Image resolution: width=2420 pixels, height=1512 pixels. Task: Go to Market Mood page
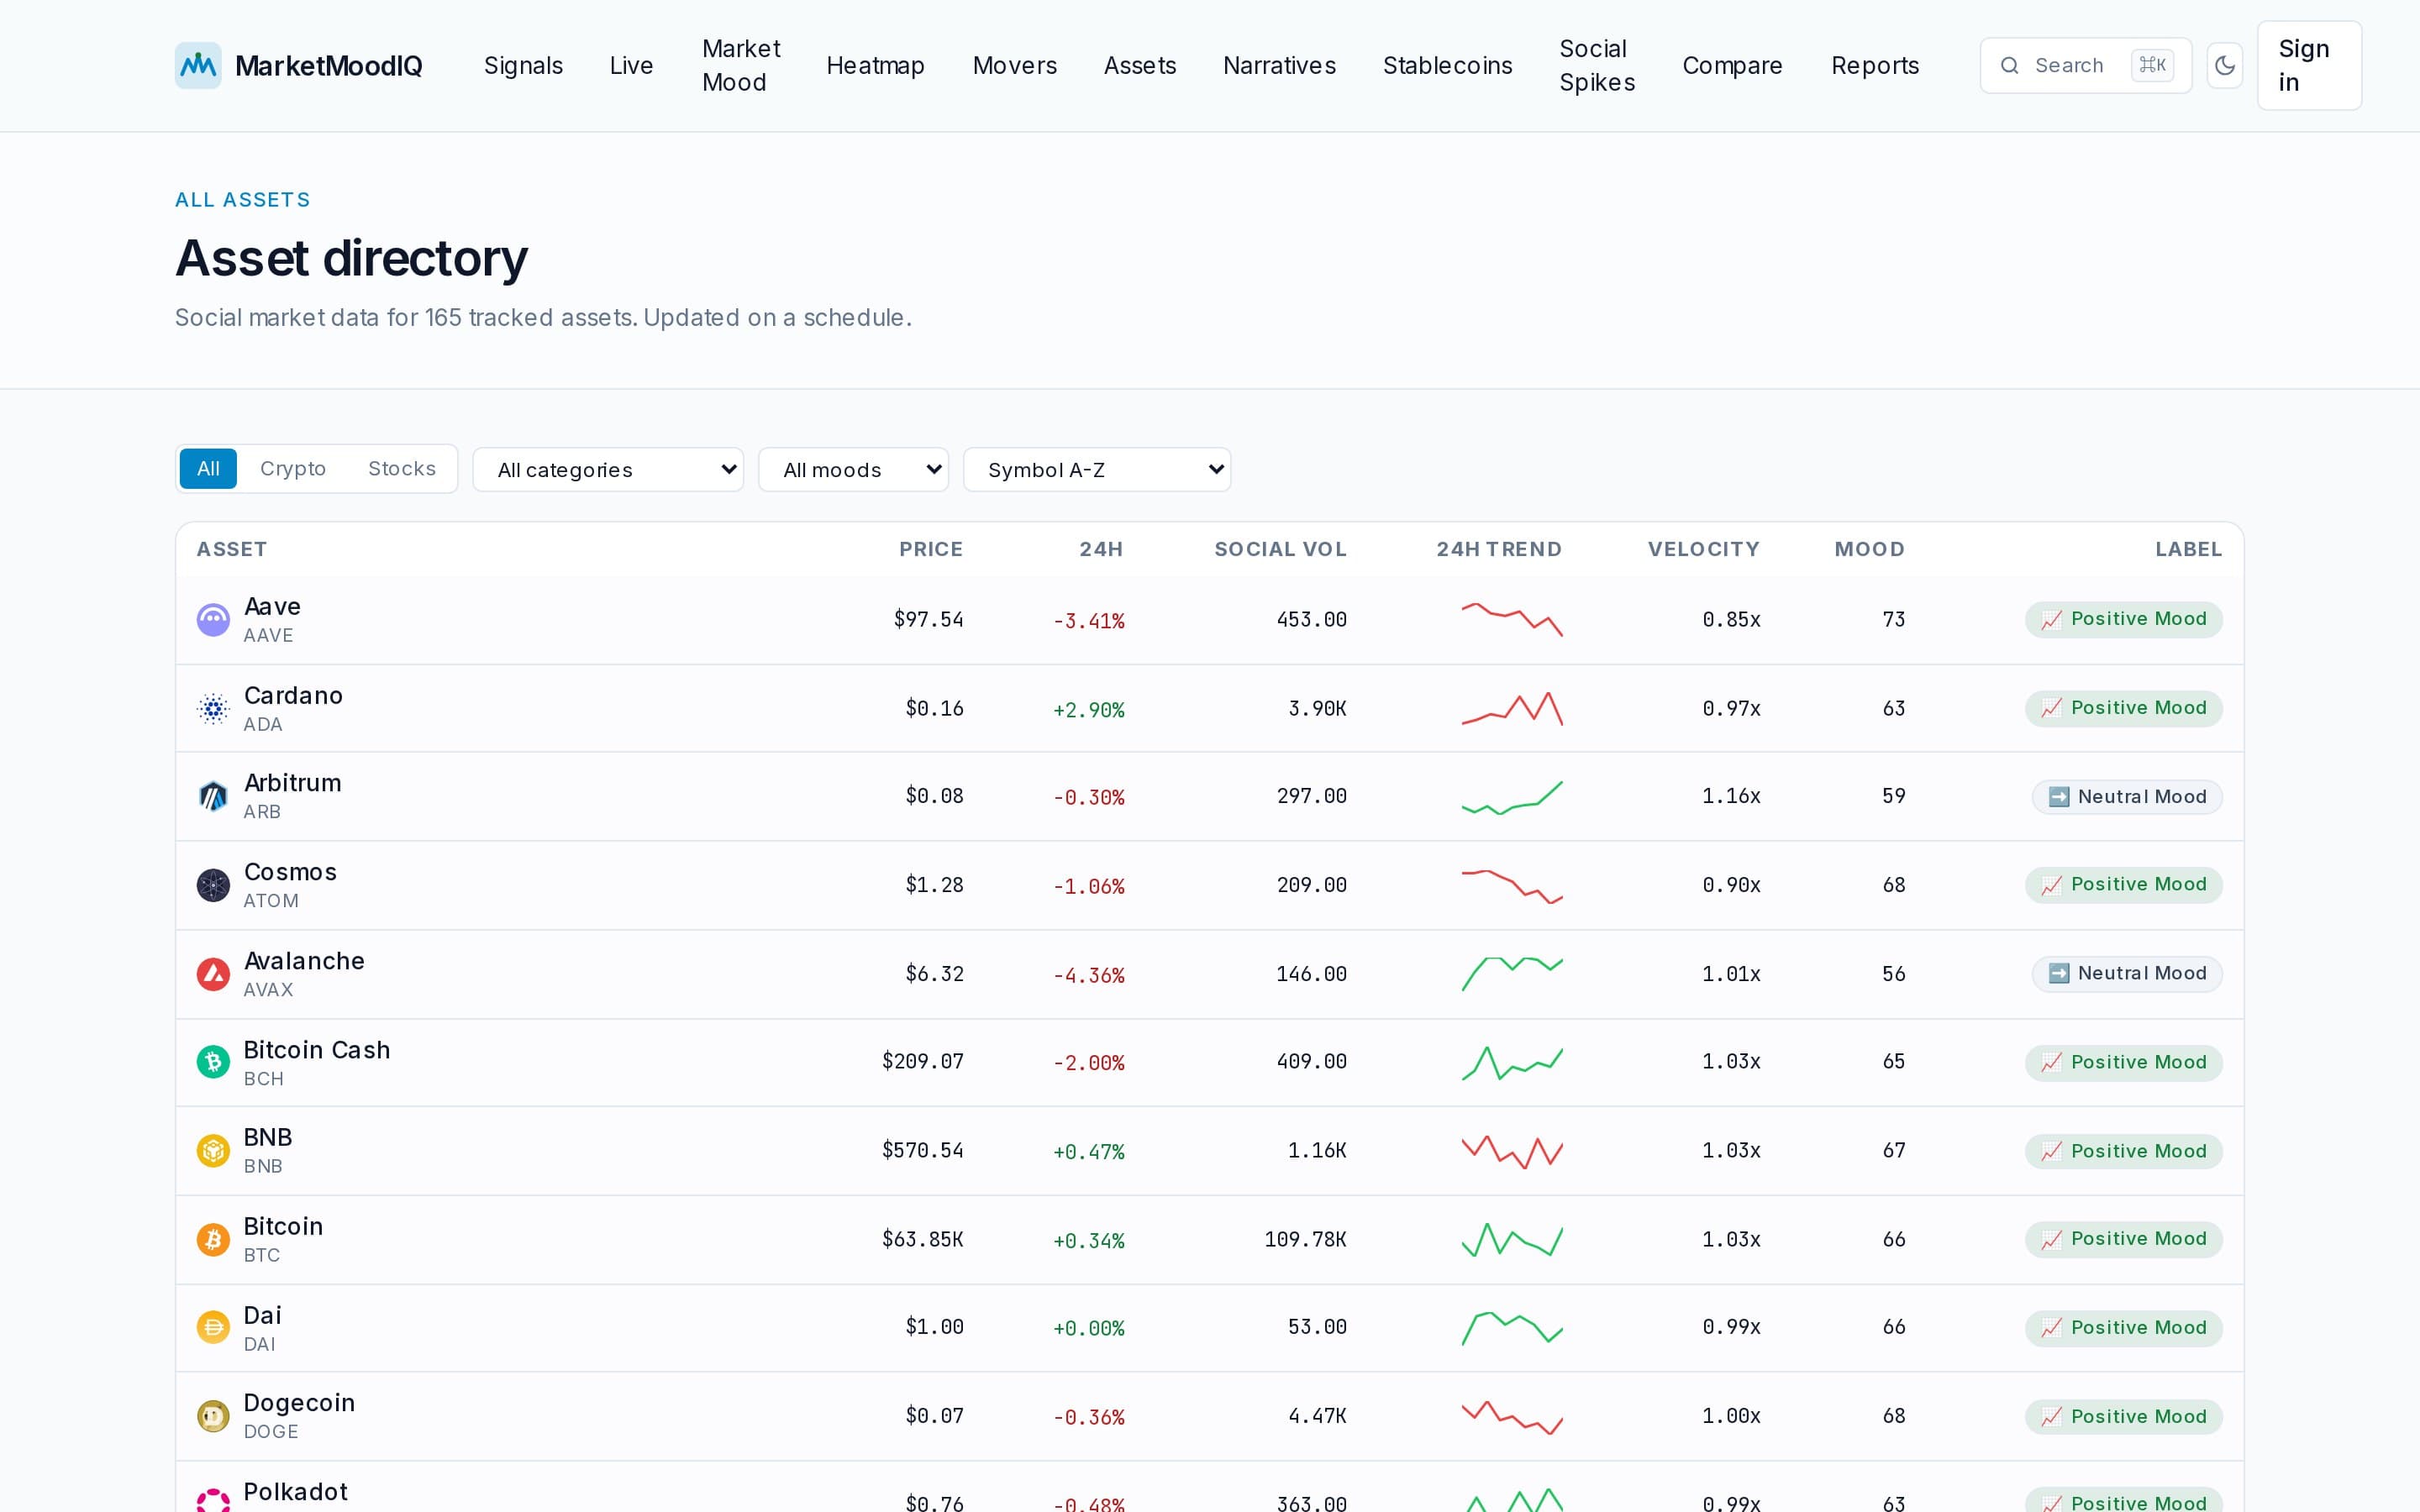[741, 66]
